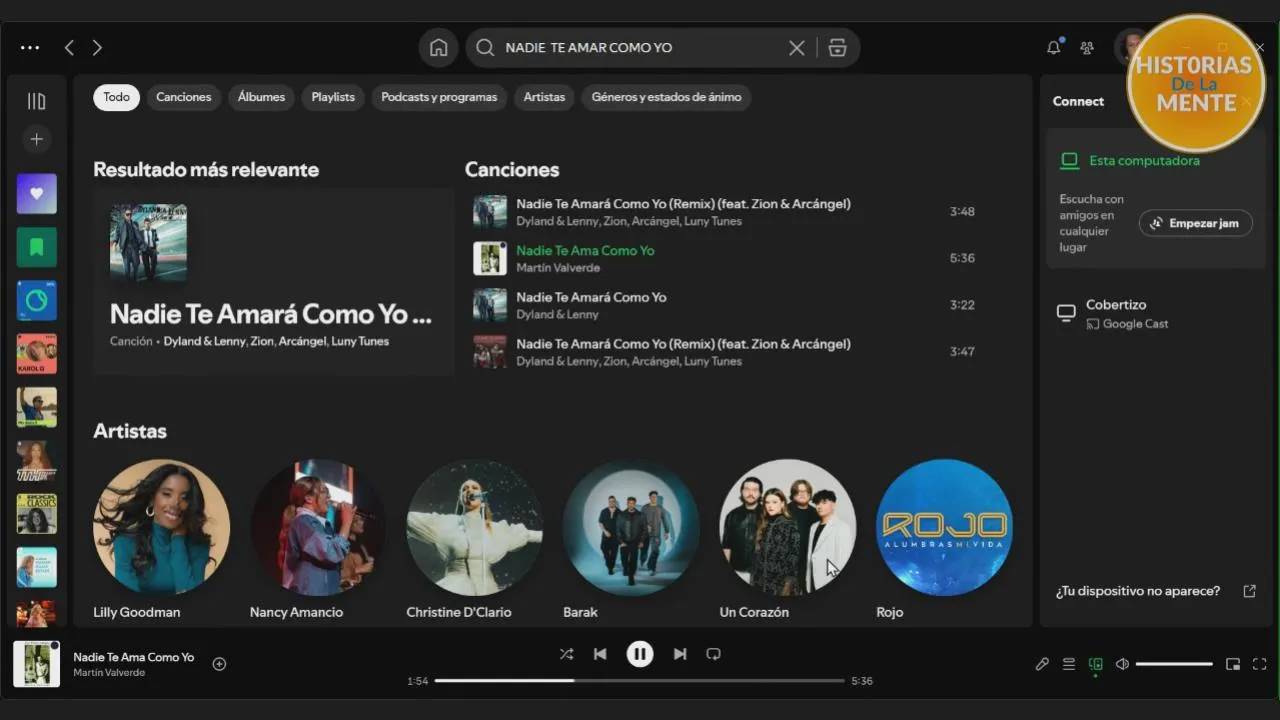Select the Podcasts y programas filter

[439, 97]
